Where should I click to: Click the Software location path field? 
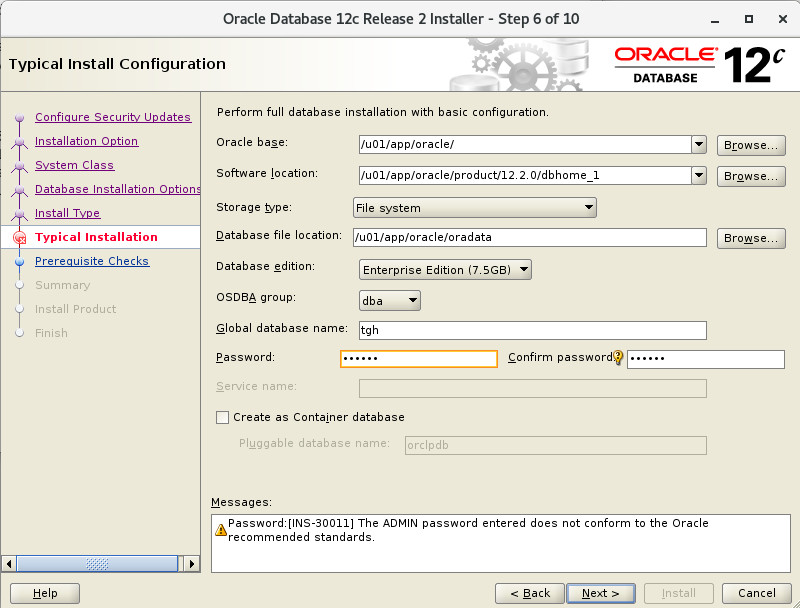[525, 175]
